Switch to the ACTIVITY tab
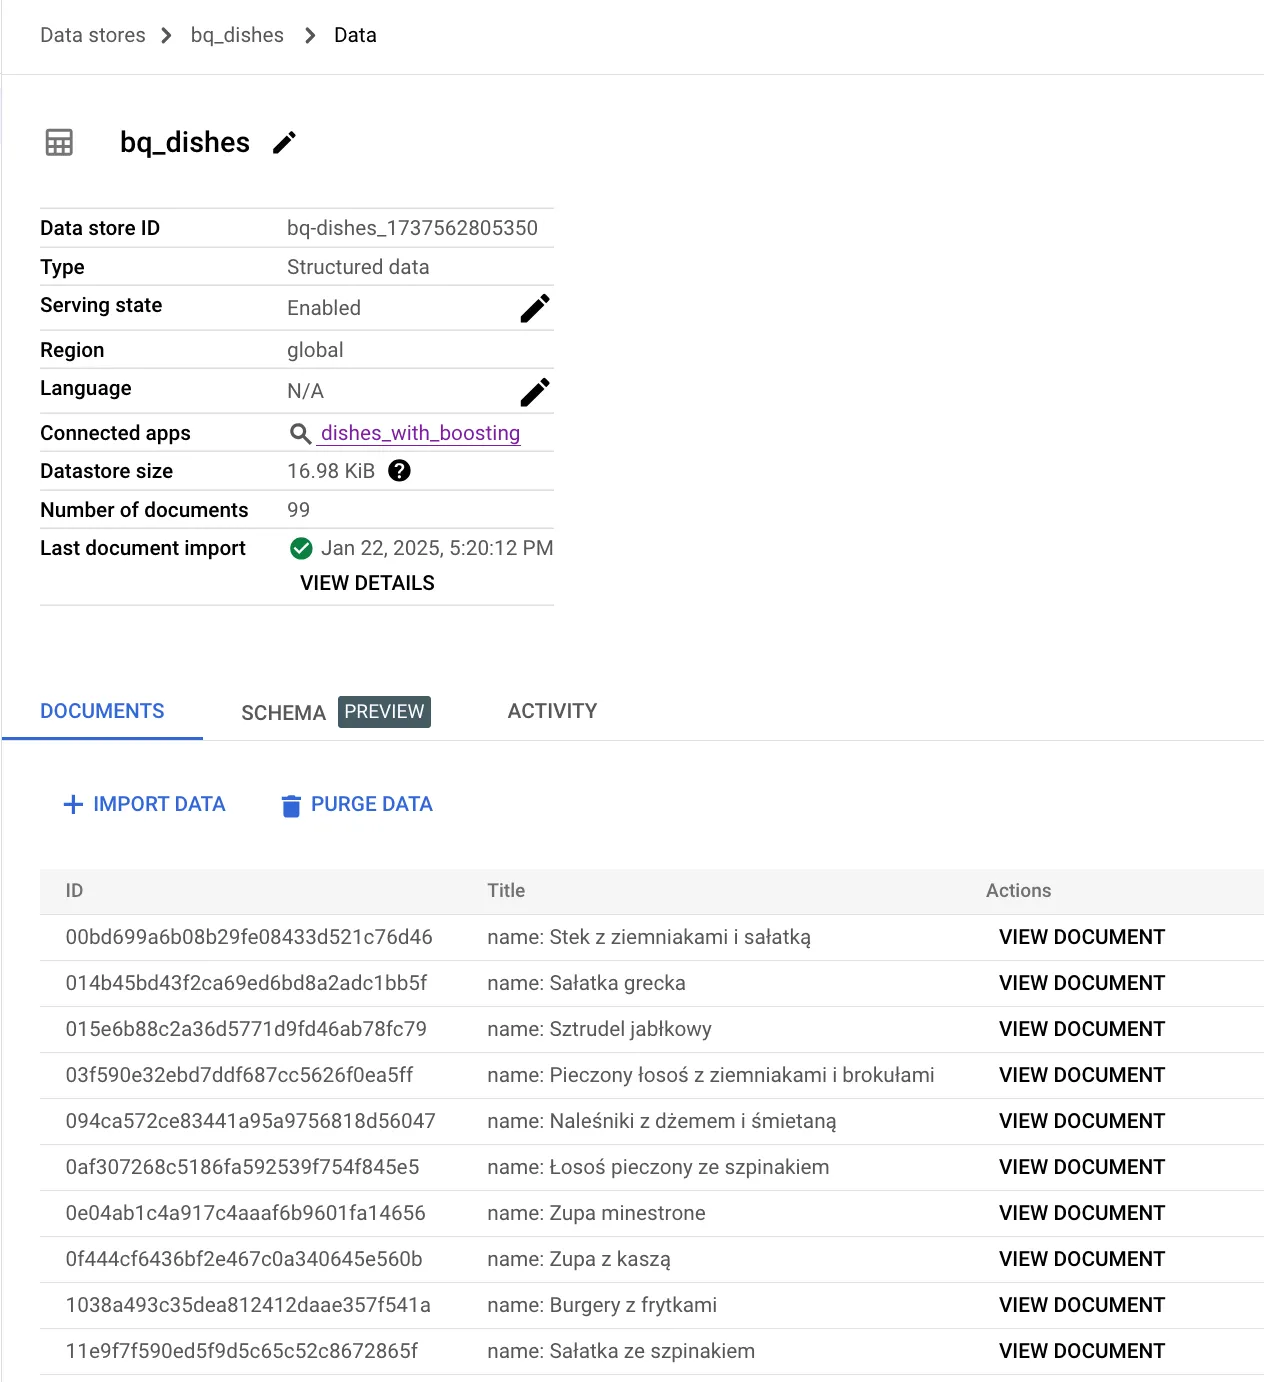The width and height of the screenshot is (1264, 1382). coord(552,711)
